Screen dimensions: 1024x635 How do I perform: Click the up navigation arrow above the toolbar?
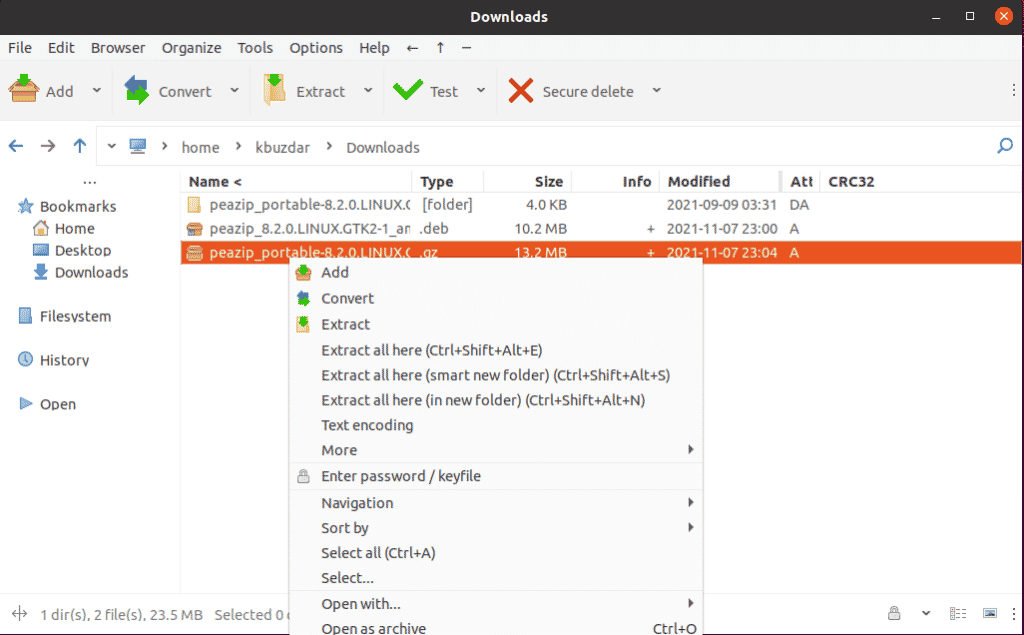[x=441, y=47]
